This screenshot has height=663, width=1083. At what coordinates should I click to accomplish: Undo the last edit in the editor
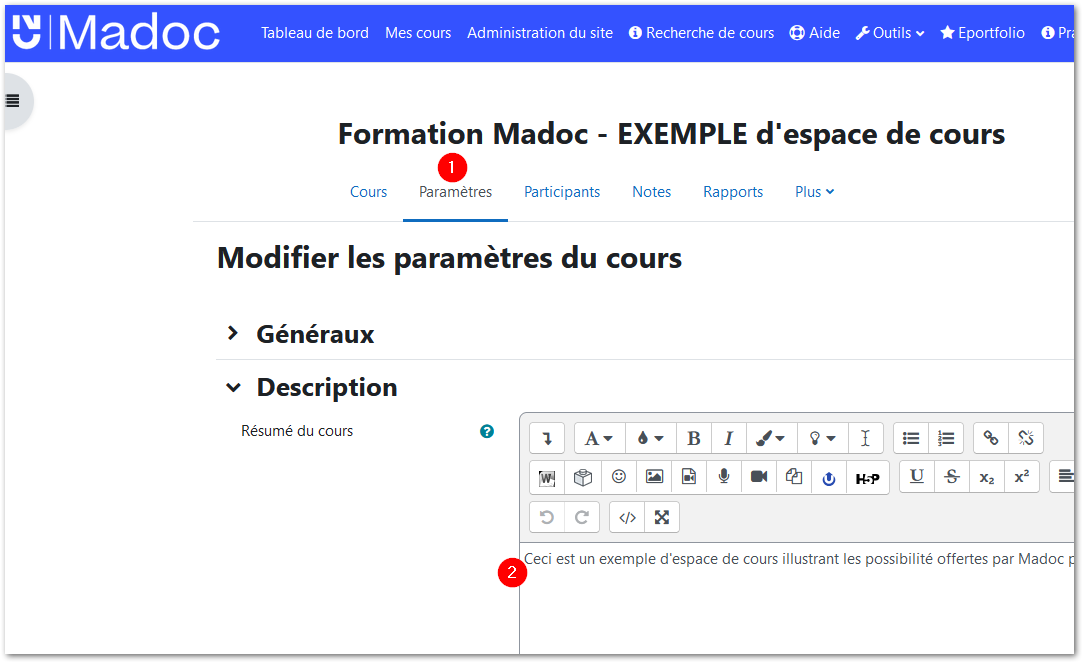click(x=545, y=517)
